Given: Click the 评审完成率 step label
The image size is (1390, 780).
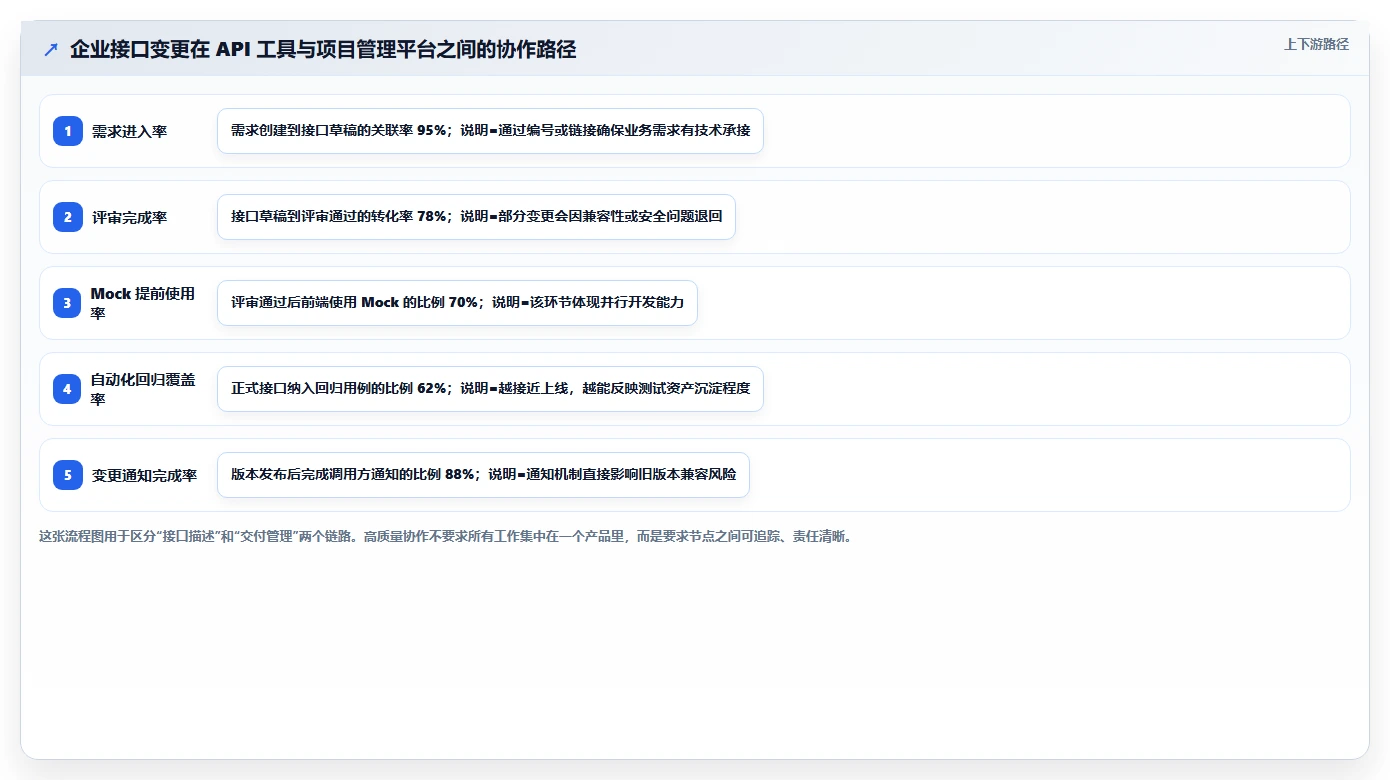Looking at the screenshot, I should click(129, 217).
